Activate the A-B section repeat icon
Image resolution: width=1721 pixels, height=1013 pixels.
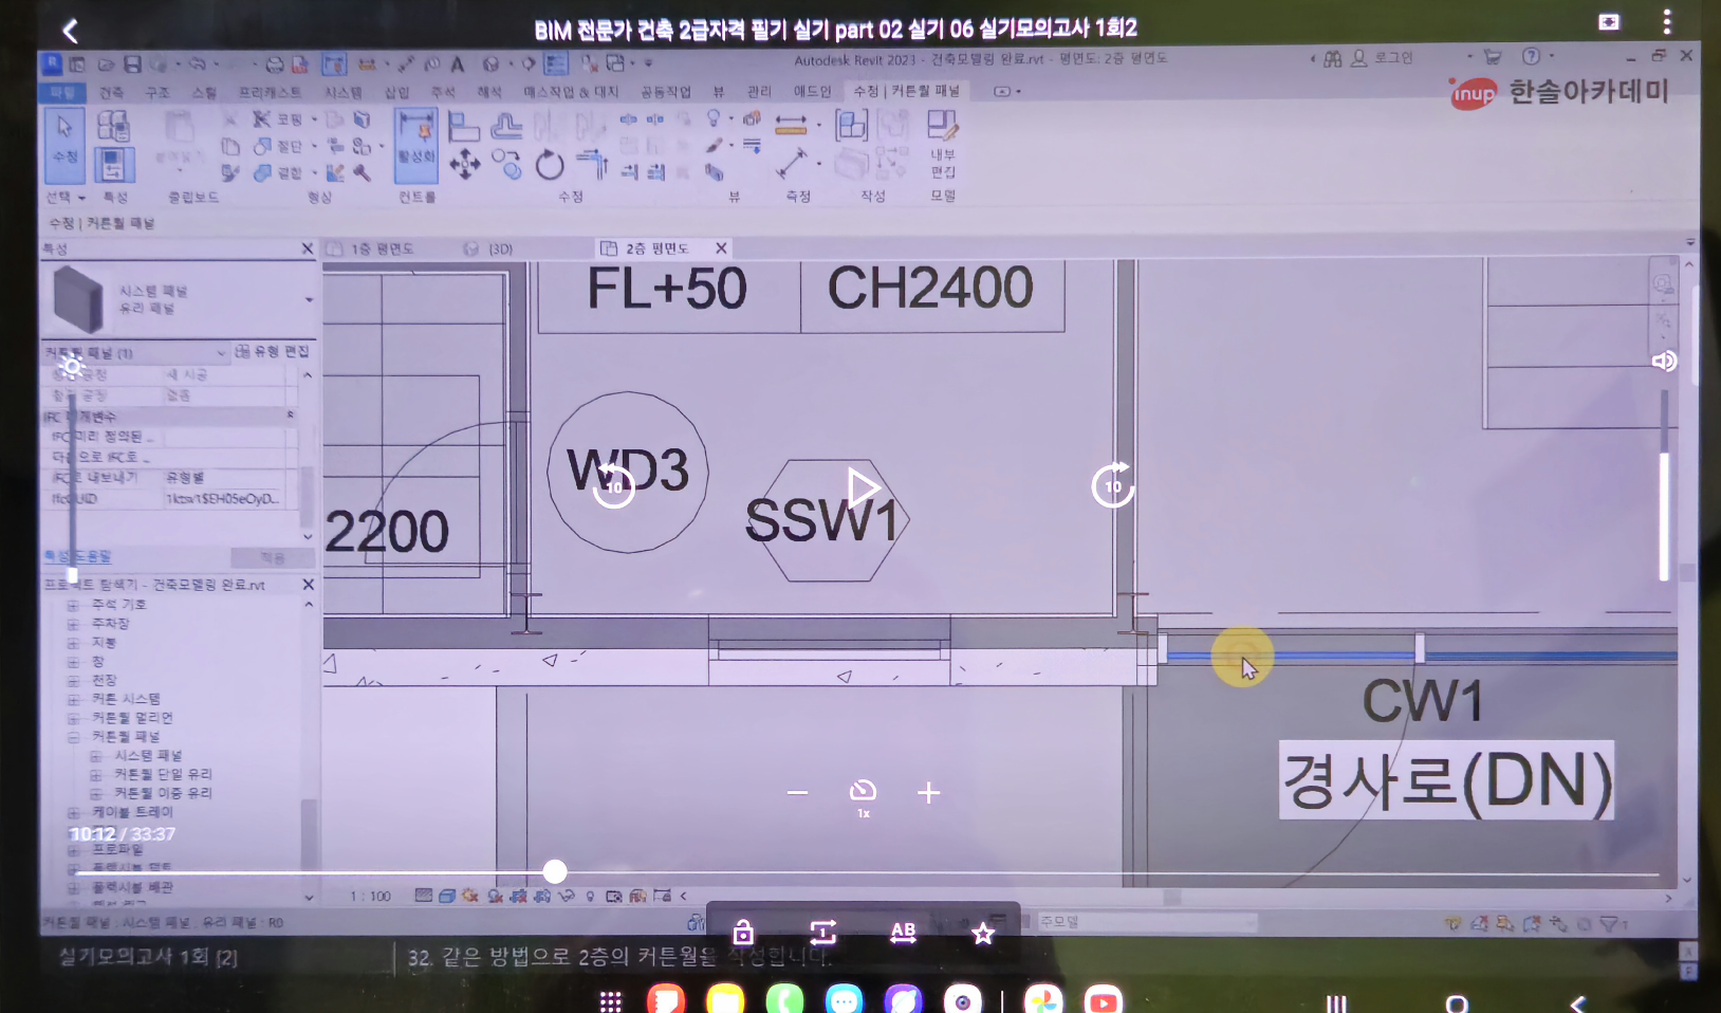click(x=903, y=933)
